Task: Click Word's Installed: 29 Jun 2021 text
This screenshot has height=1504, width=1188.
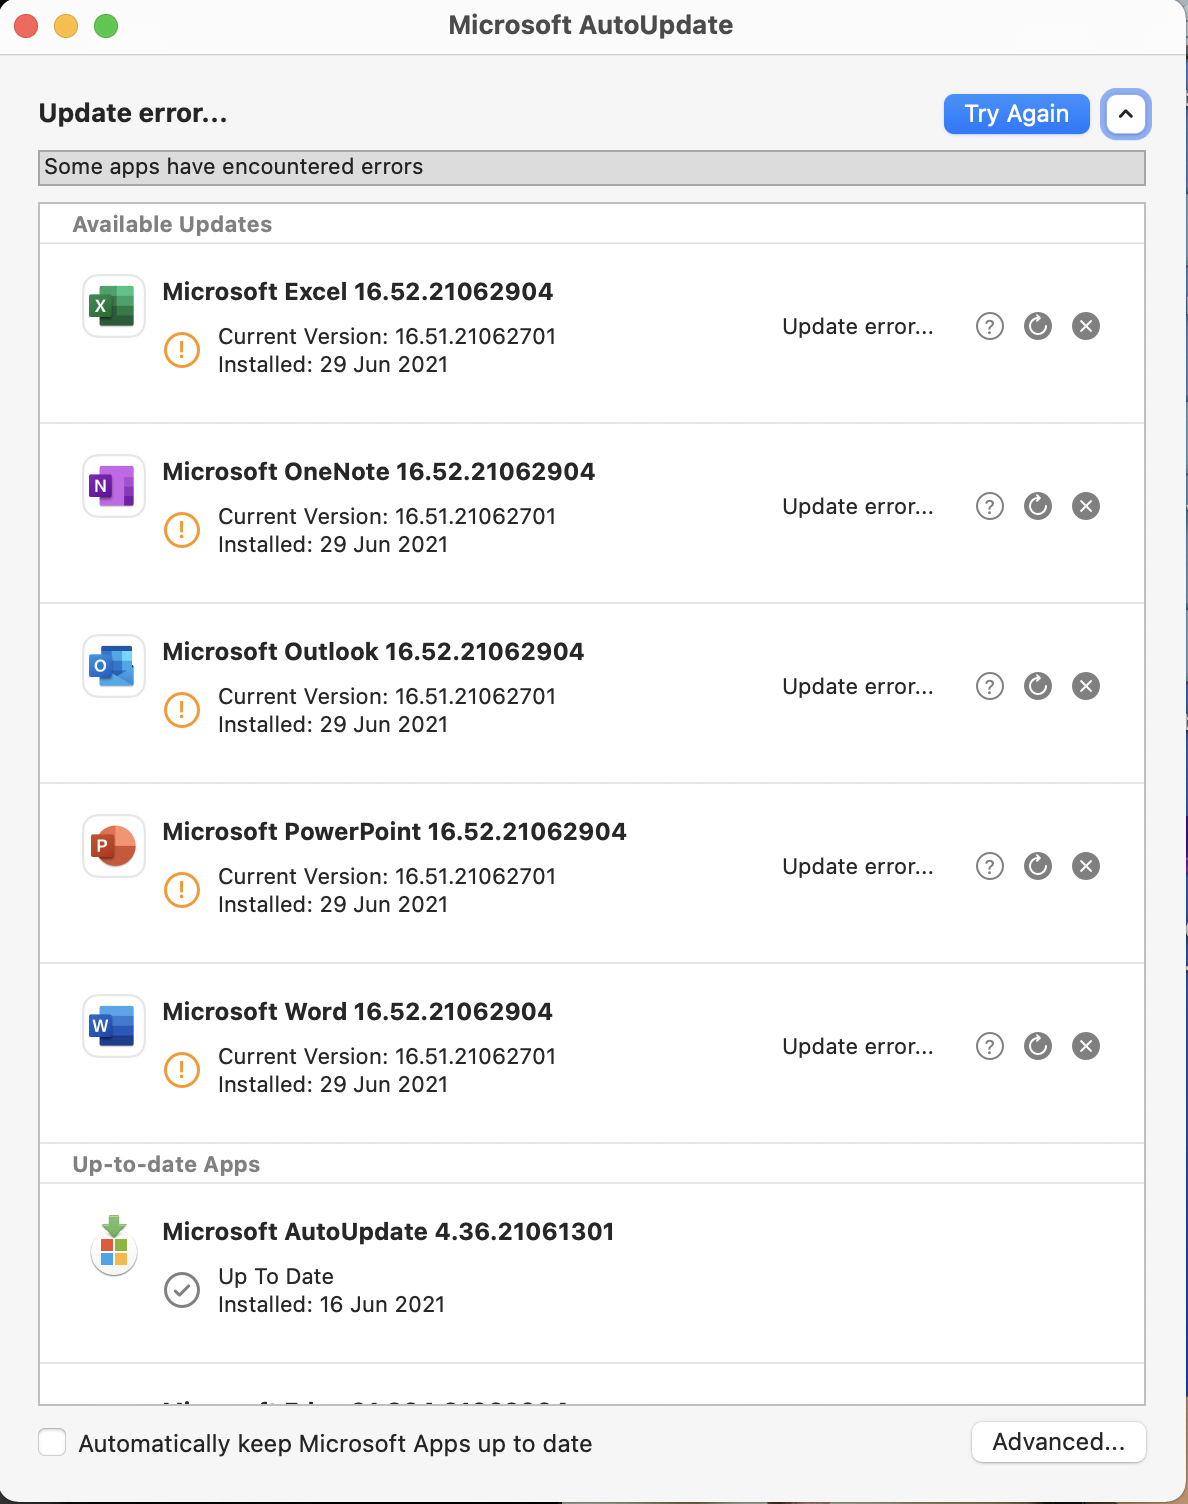Action: 333,1085
